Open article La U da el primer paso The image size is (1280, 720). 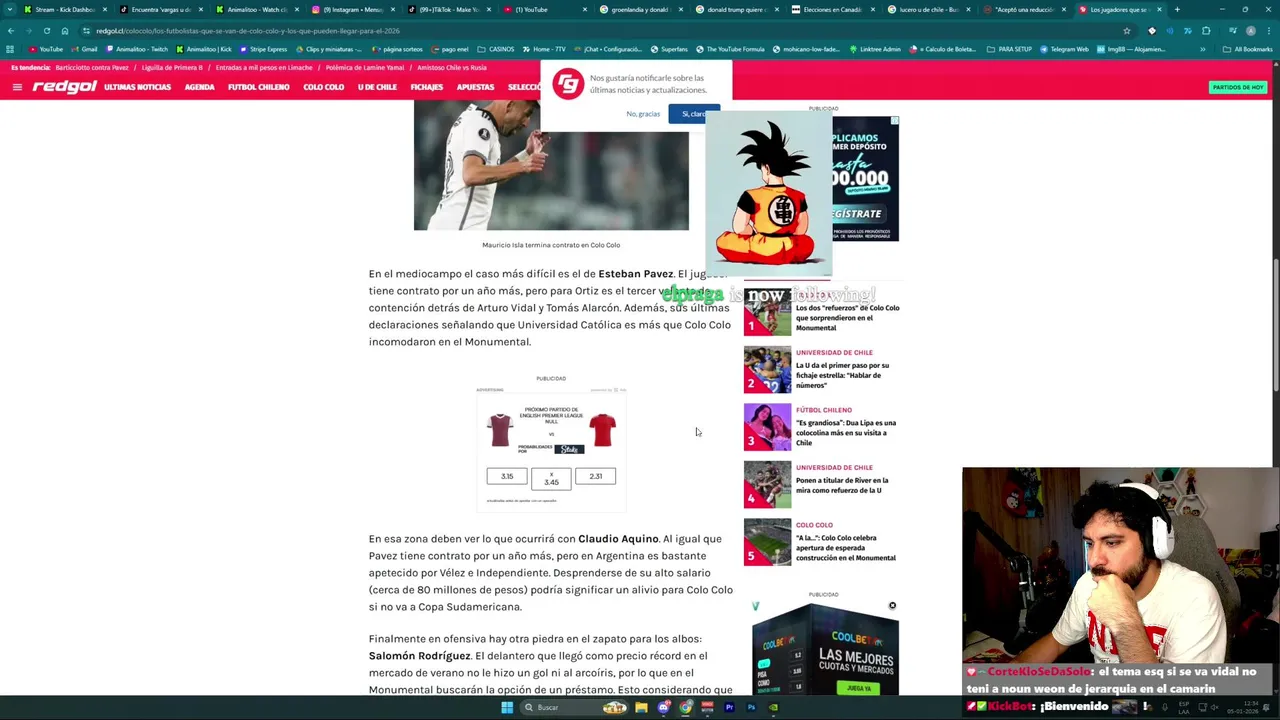(842, 375)
